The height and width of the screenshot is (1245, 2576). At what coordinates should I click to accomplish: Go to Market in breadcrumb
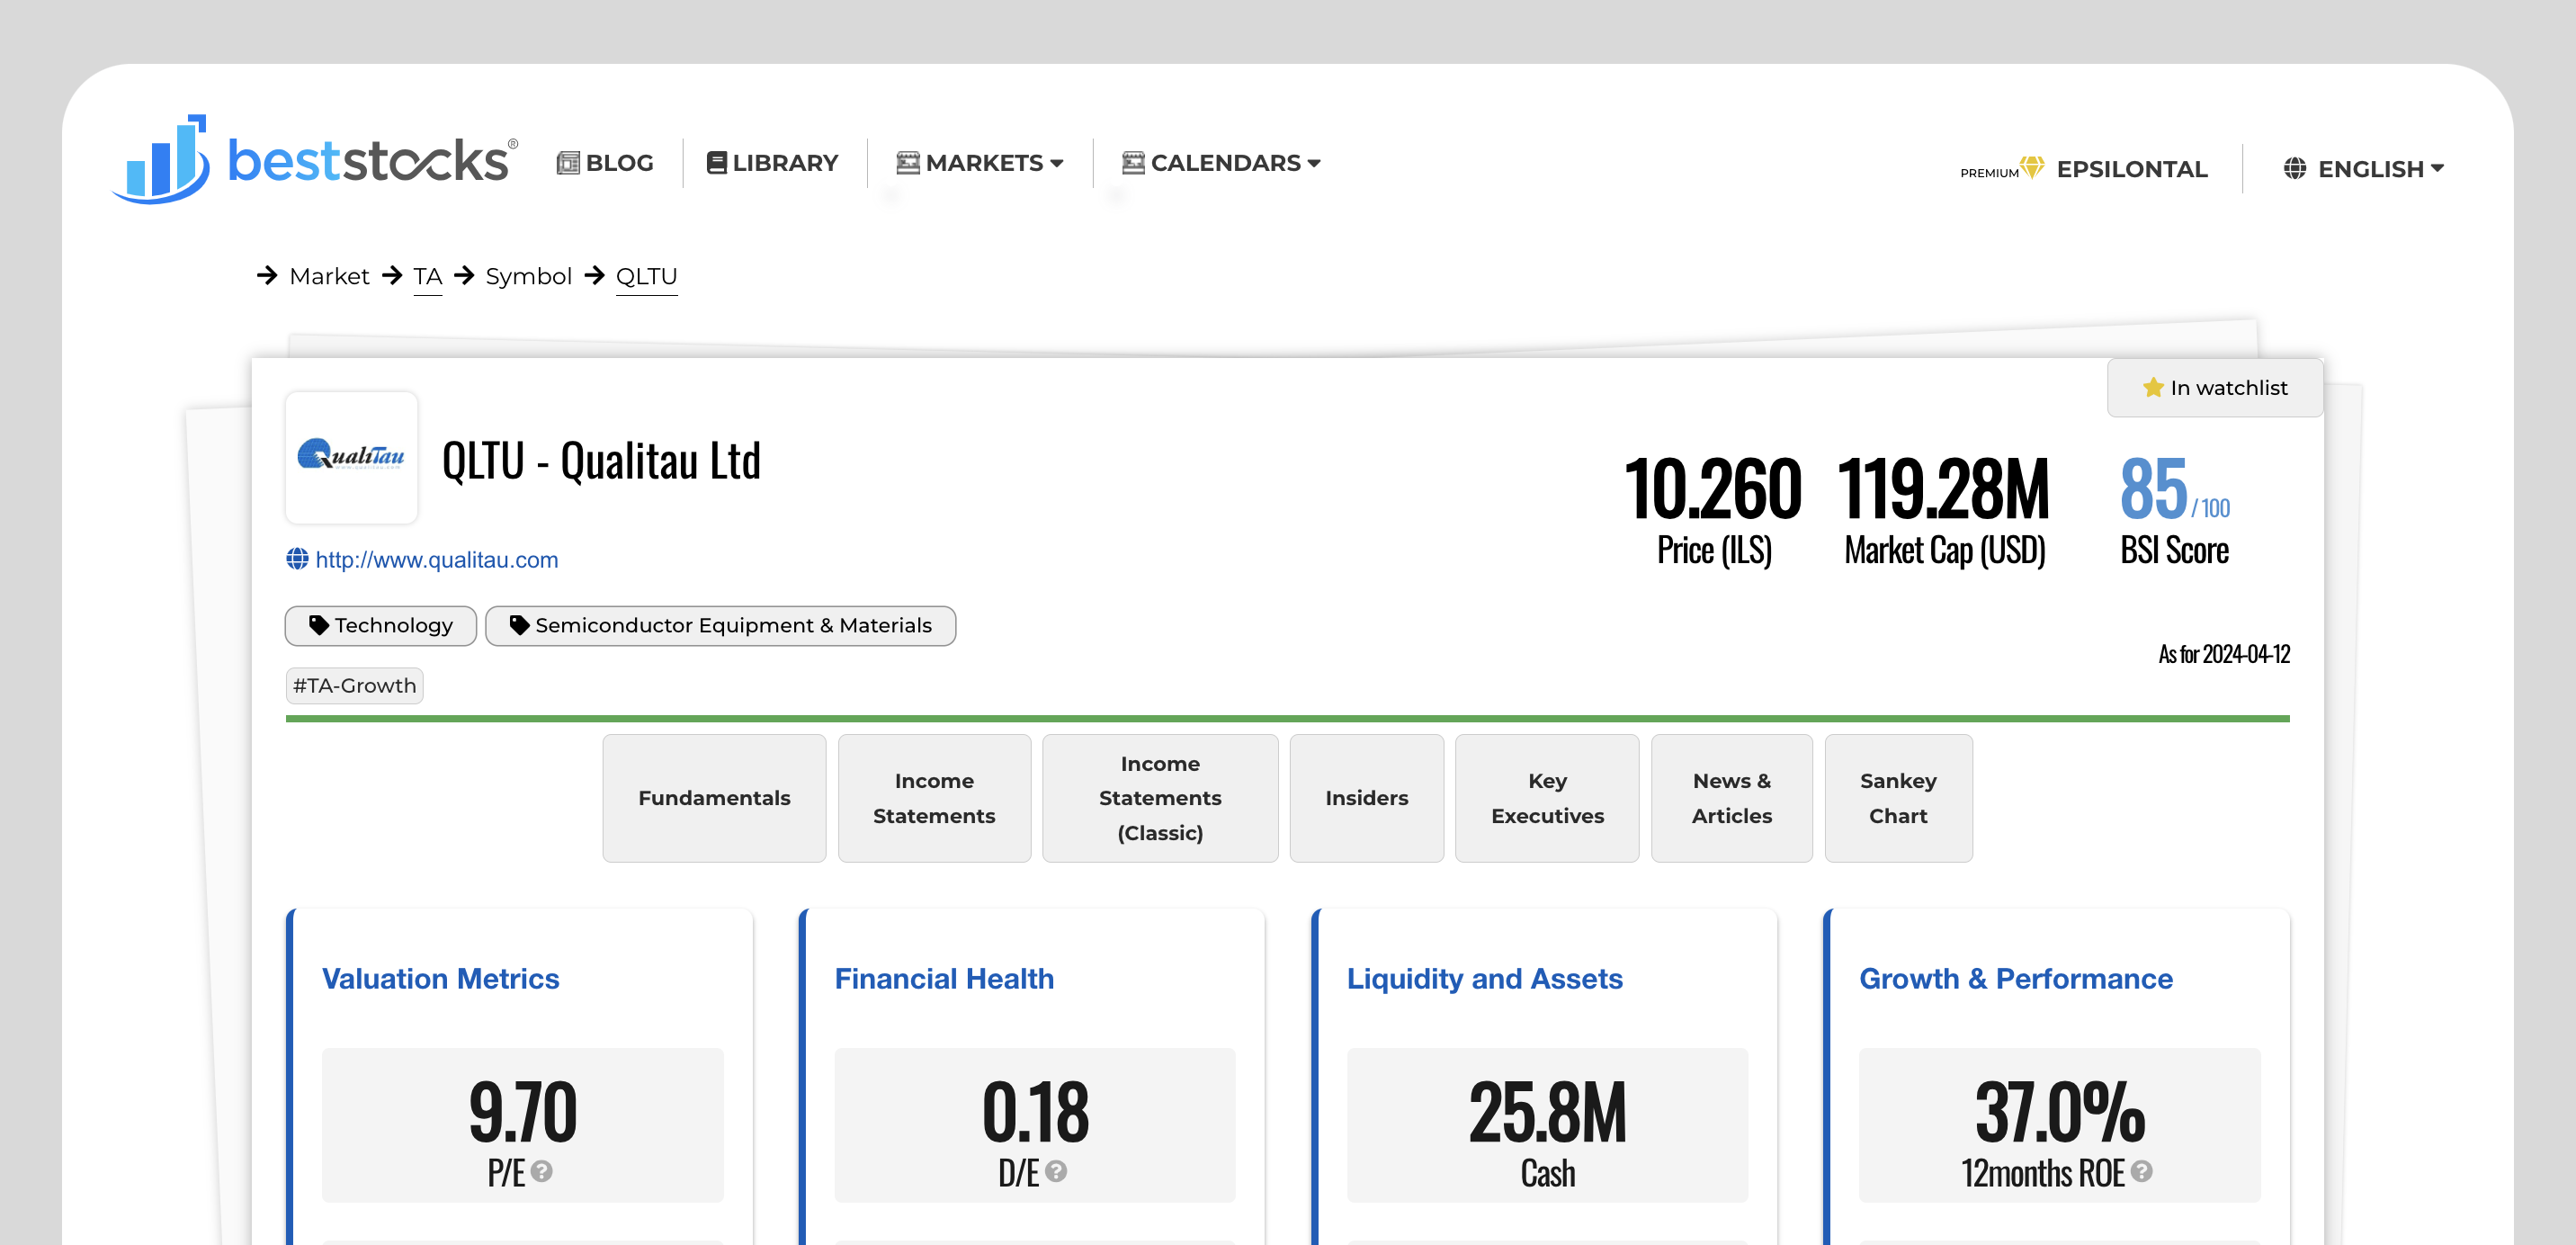pos(329,276)
